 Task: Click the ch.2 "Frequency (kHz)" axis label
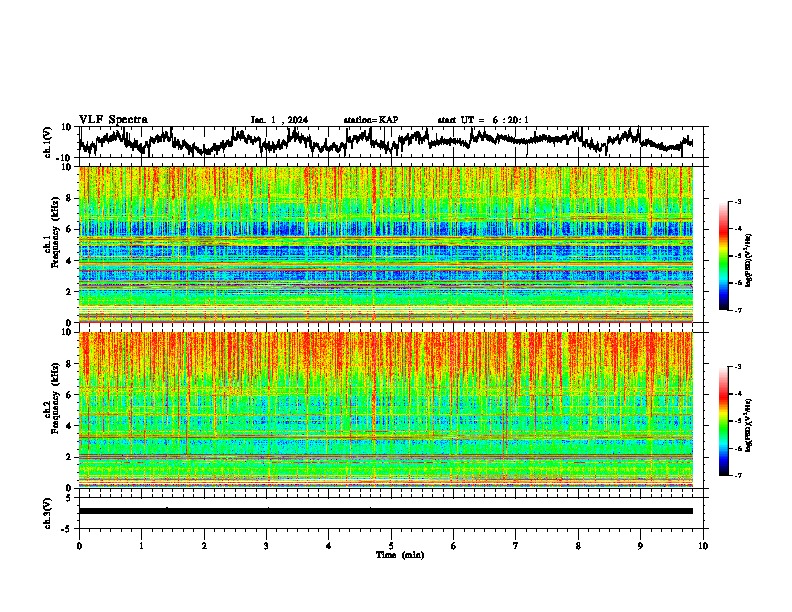[55, 398]
